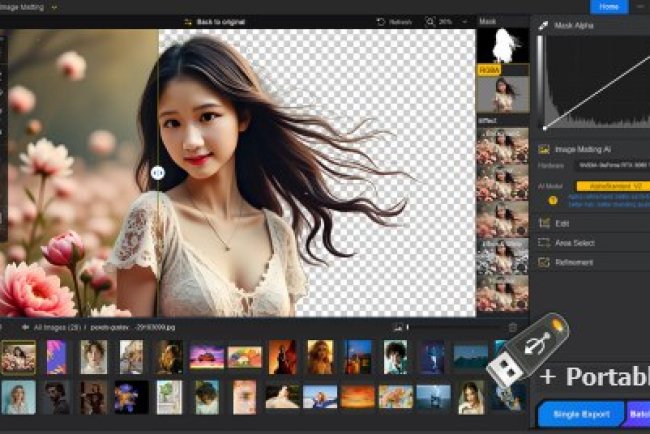Image resolution: width=650 pixels, height=434 pixels.
Task: Pick the last Effect preset thumbnail
Action: point(502,293)
